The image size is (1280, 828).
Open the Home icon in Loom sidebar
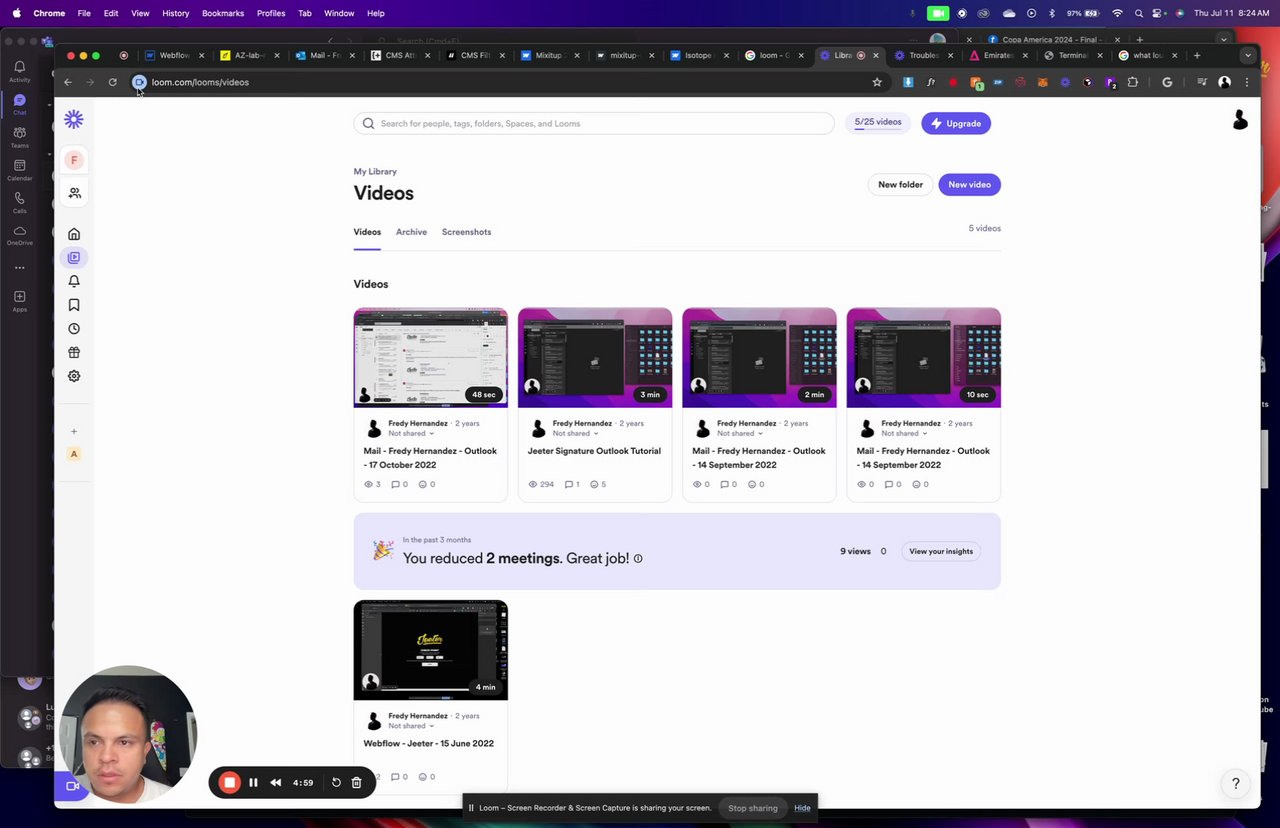pos(74,234)
